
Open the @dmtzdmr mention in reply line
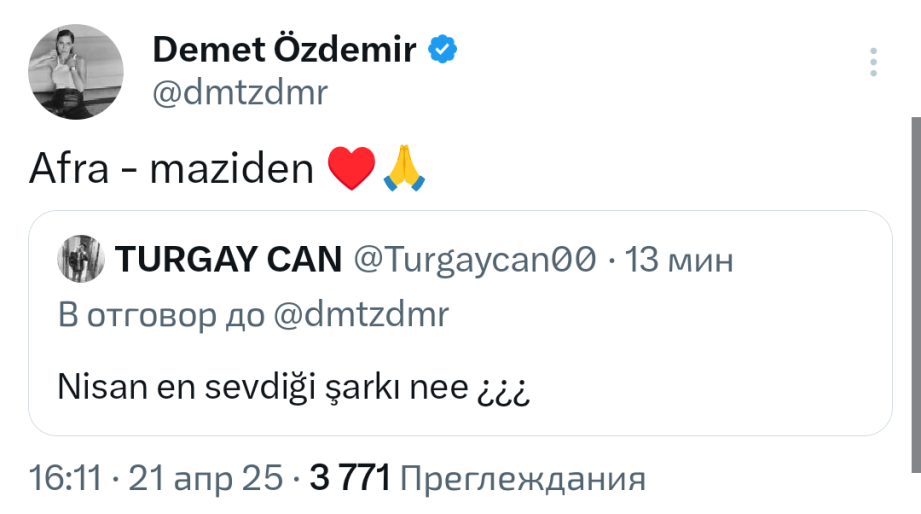click(x=360, y=315)
